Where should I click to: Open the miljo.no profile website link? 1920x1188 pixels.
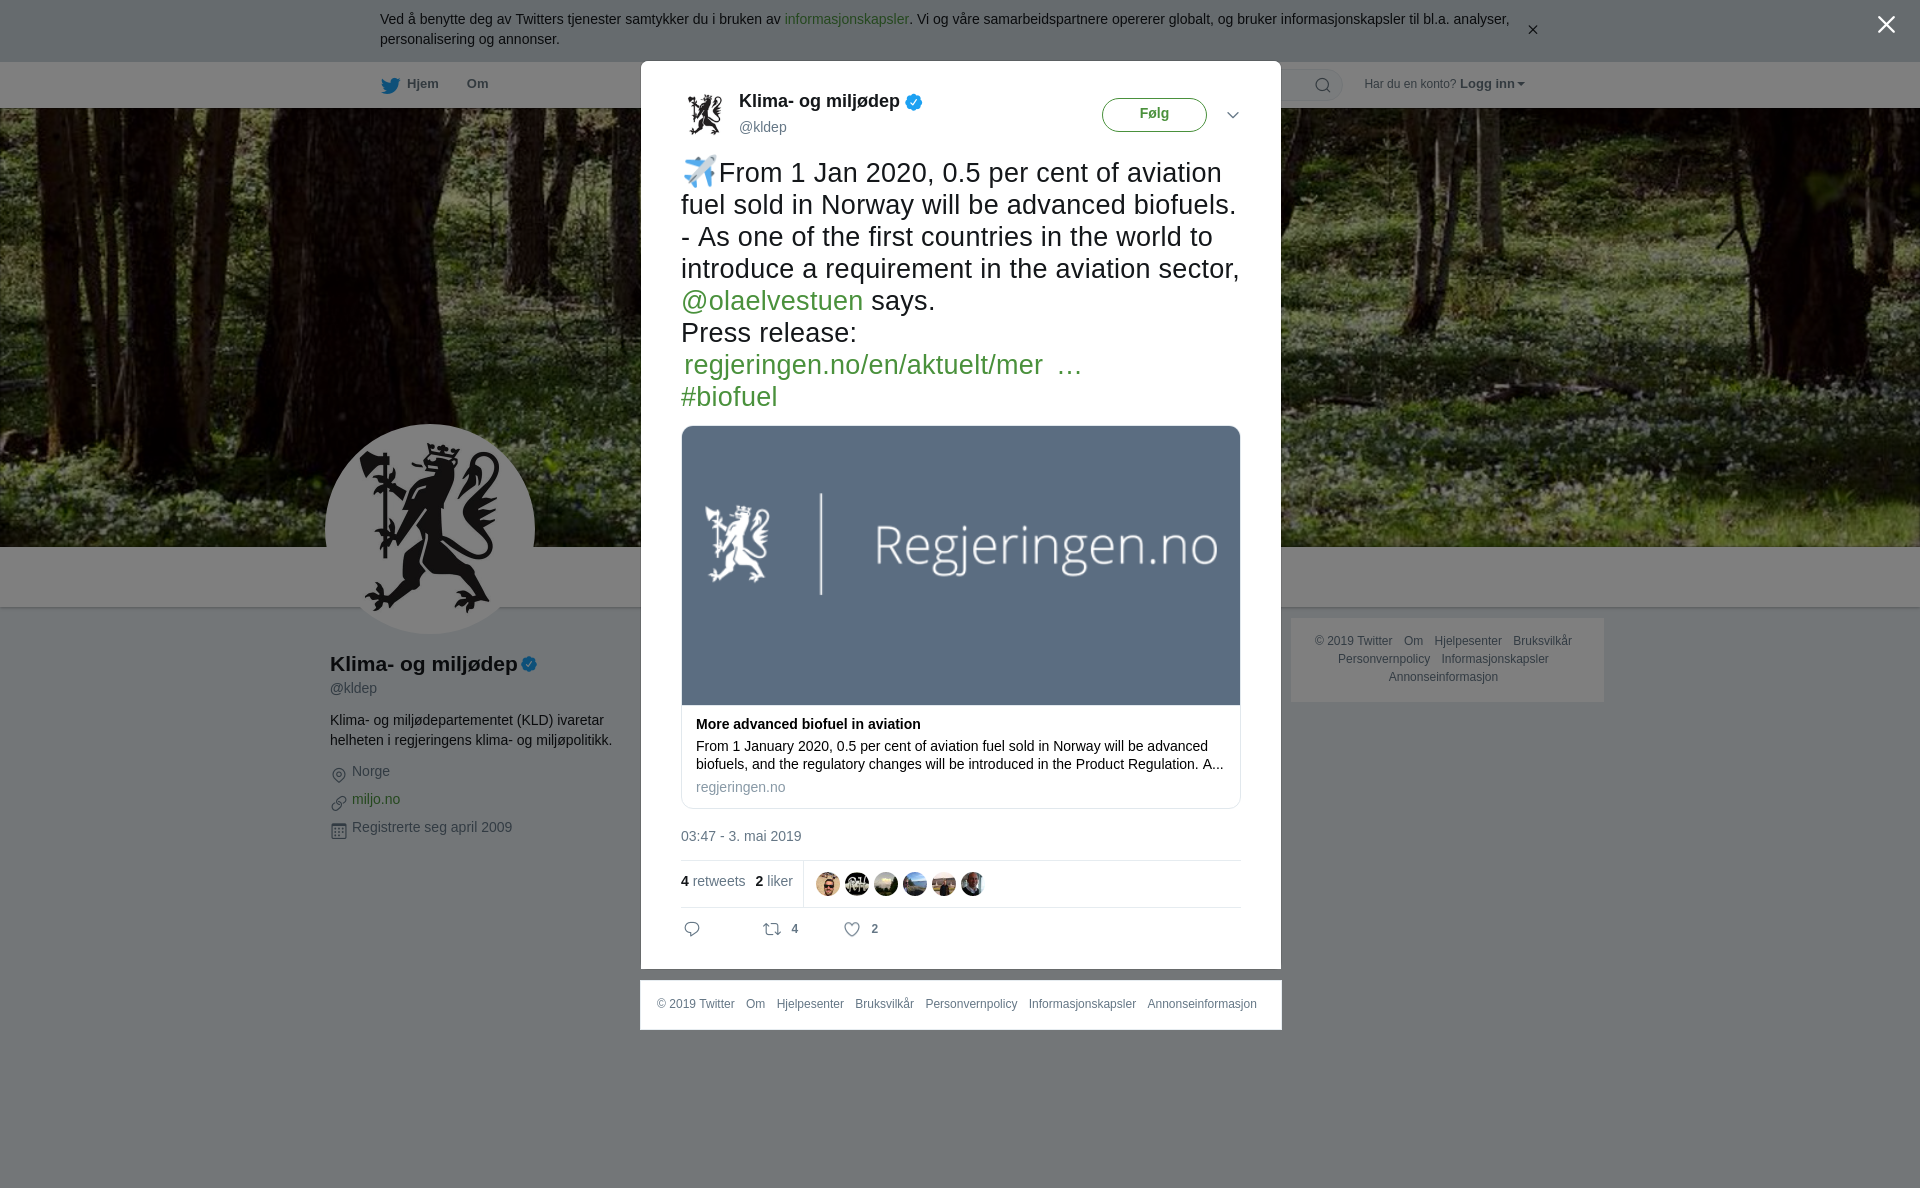tap(376, 799)
